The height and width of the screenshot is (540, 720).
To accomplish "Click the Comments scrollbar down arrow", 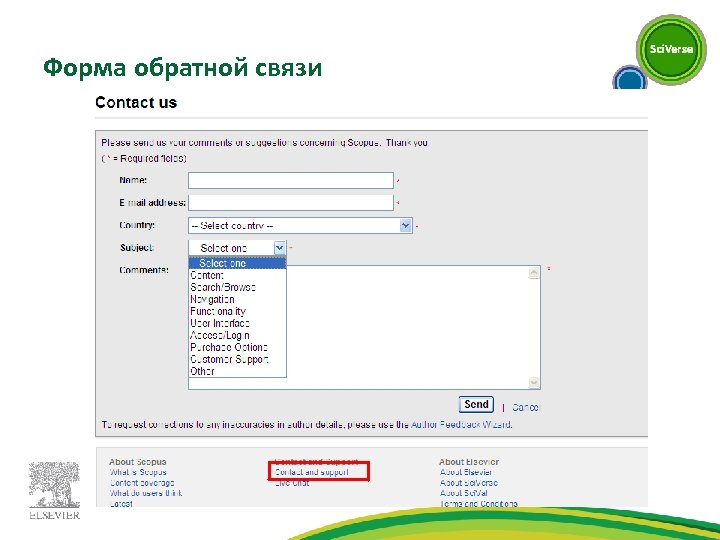I will click(x=534, y=382).
